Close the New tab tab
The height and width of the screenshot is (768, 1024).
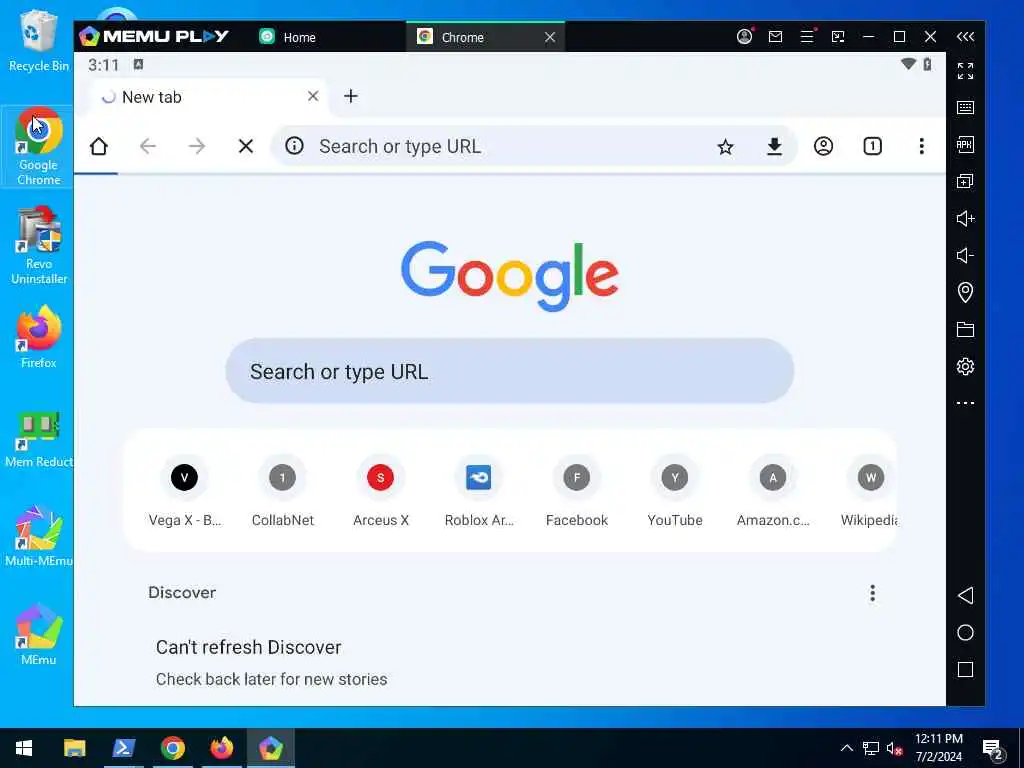point(313,96)
